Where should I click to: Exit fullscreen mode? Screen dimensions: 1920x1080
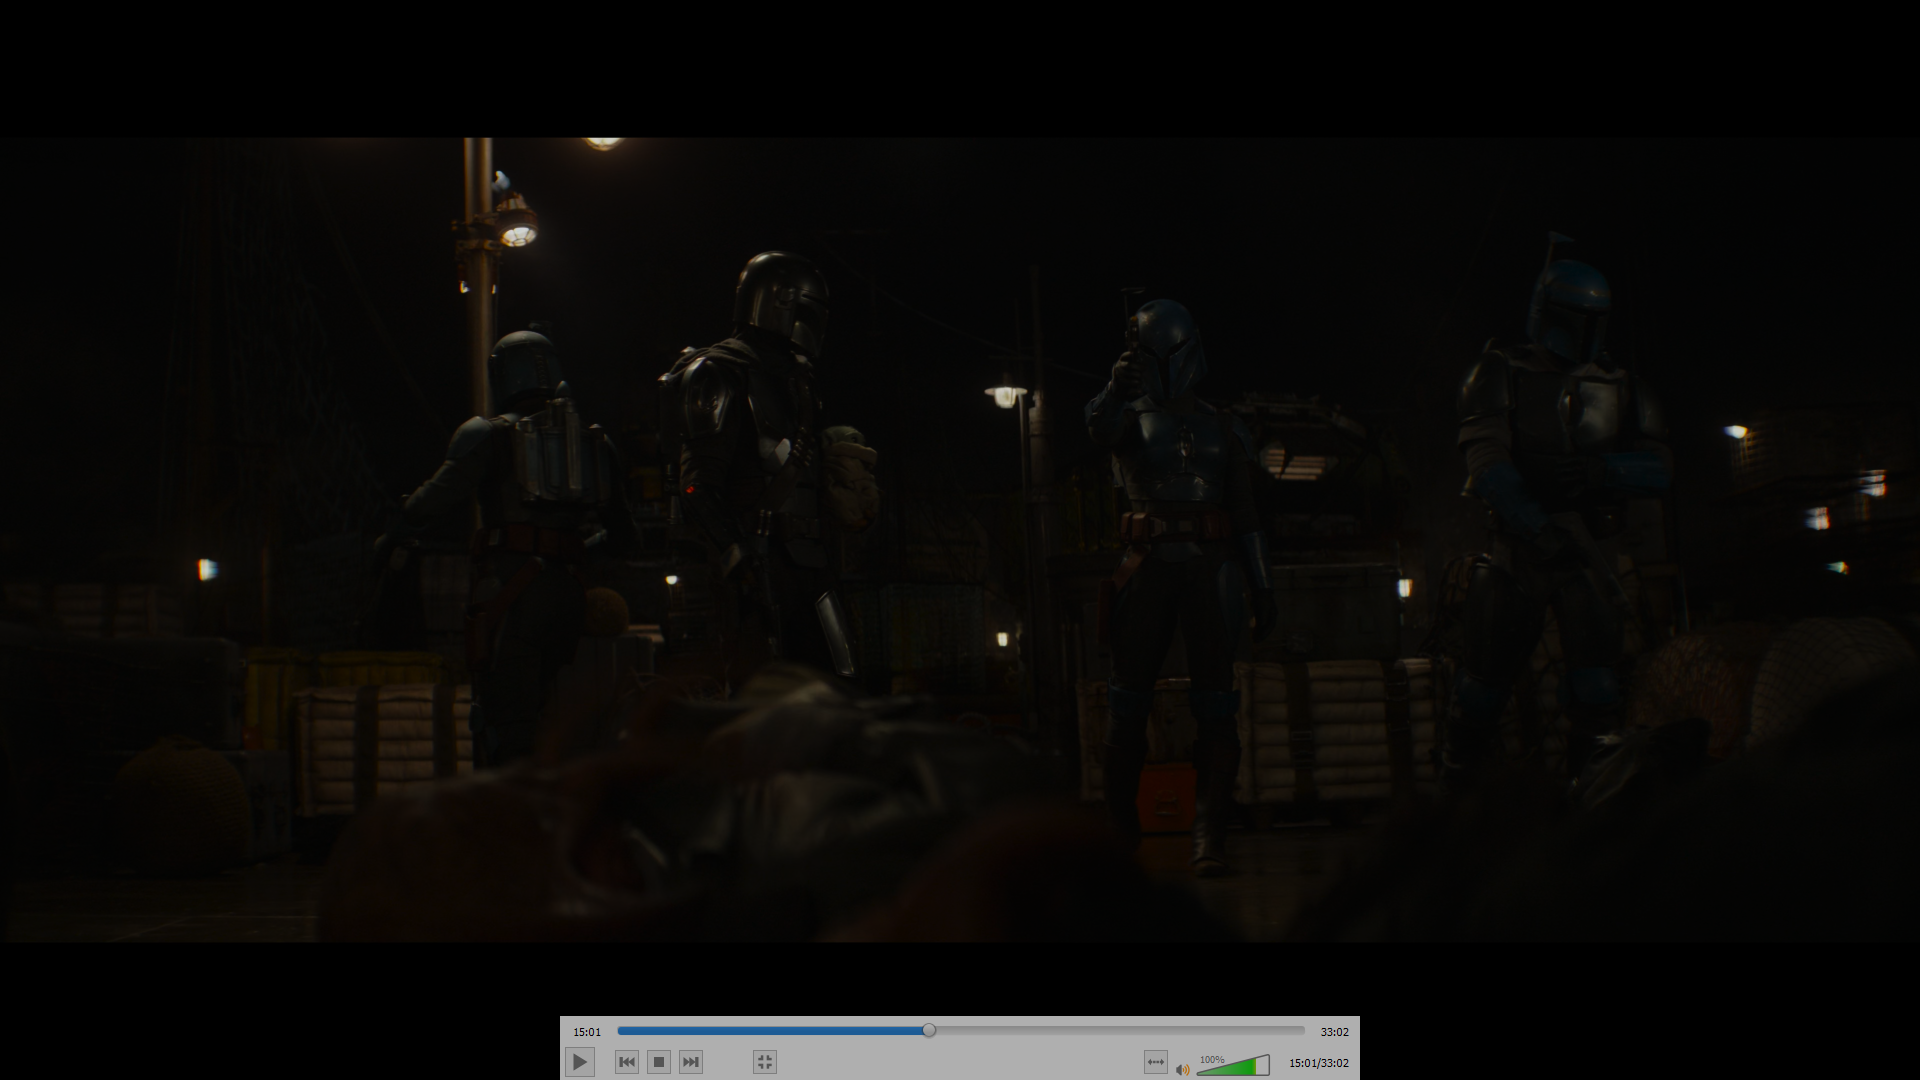coord(765,1062)
